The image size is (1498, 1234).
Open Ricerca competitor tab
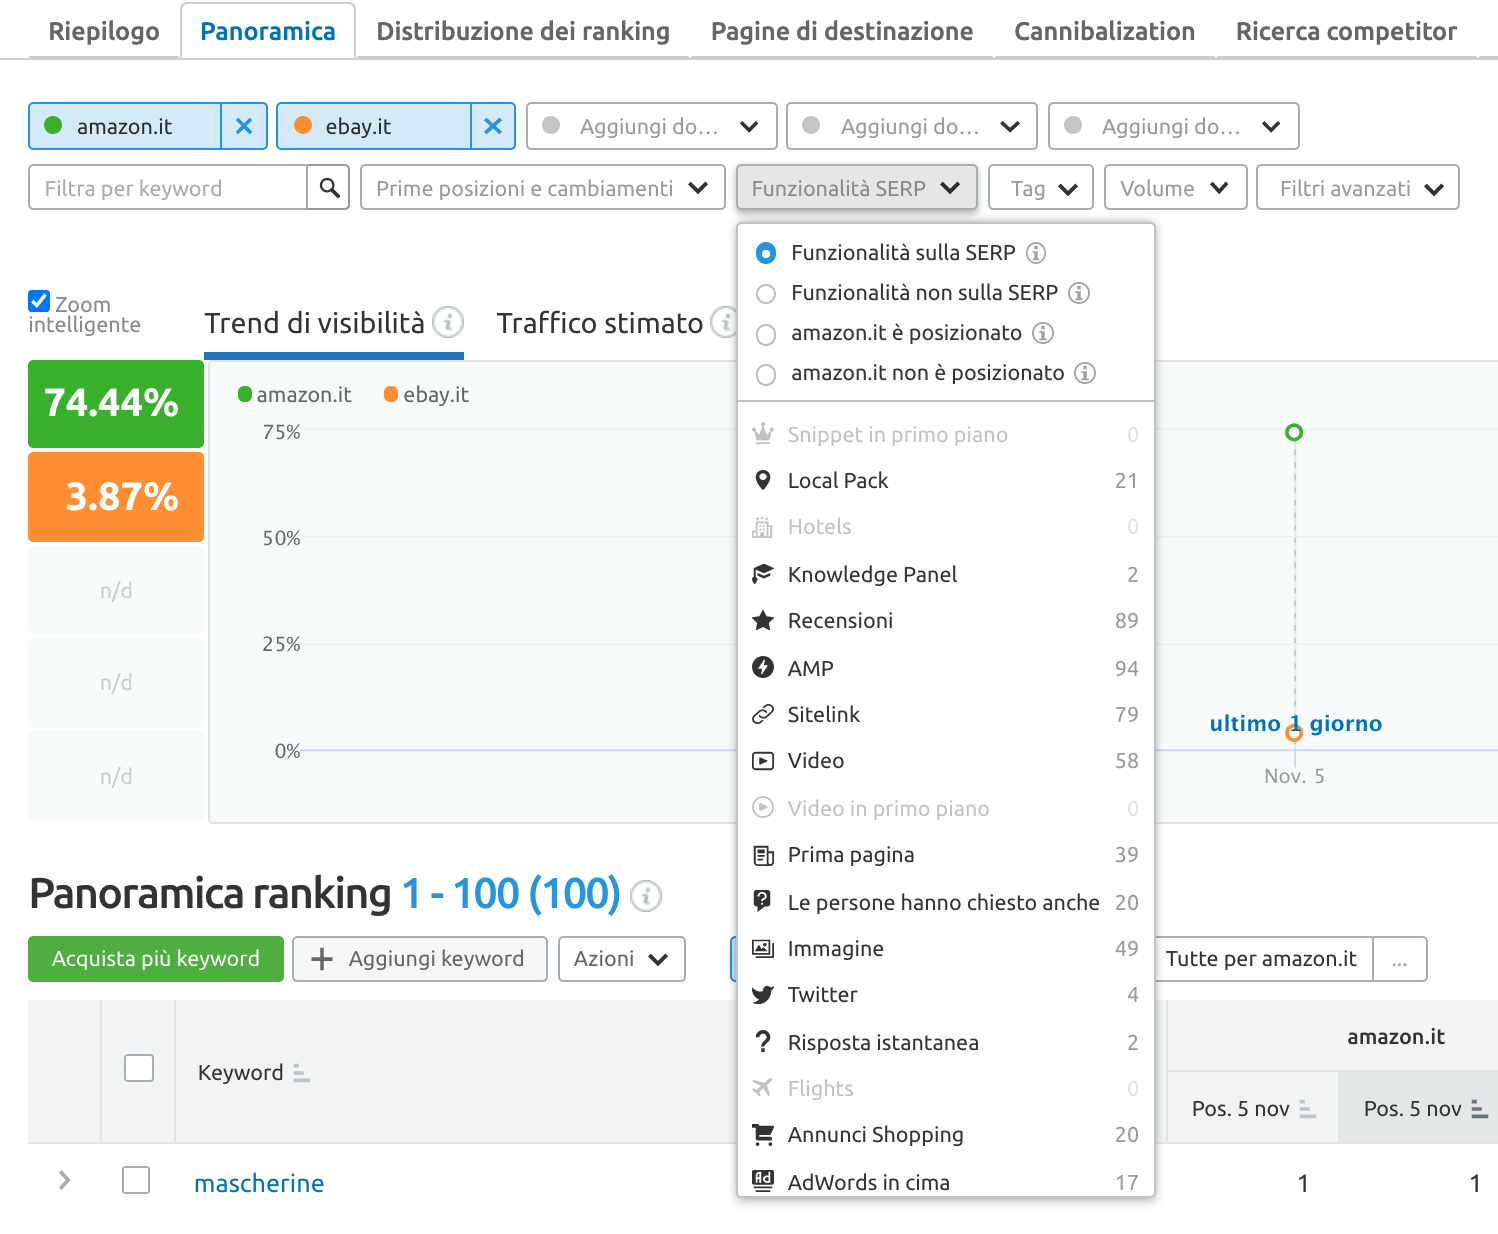click(x=1346, y=31)
